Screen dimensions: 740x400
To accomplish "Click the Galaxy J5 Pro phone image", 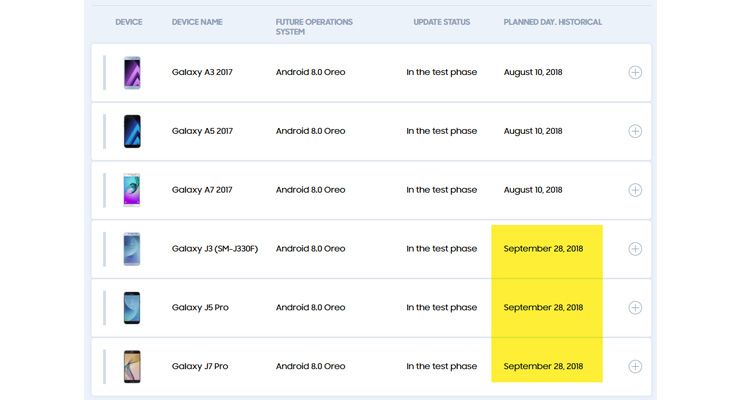I will point(132,308).
